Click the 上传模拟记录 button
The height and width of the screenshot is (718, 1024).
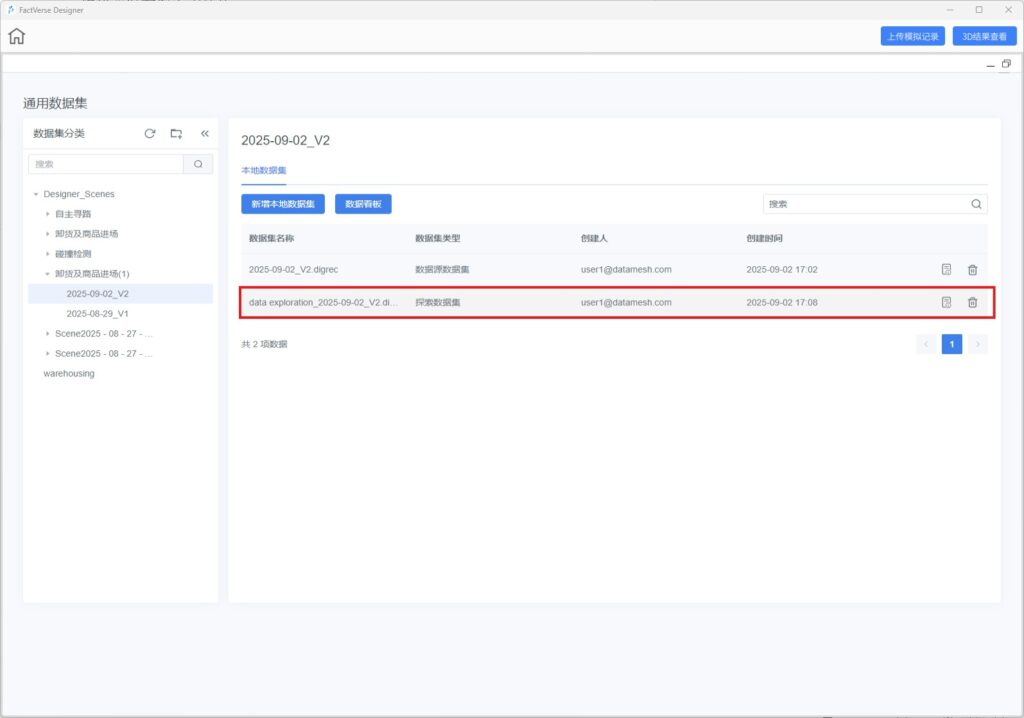912,37
